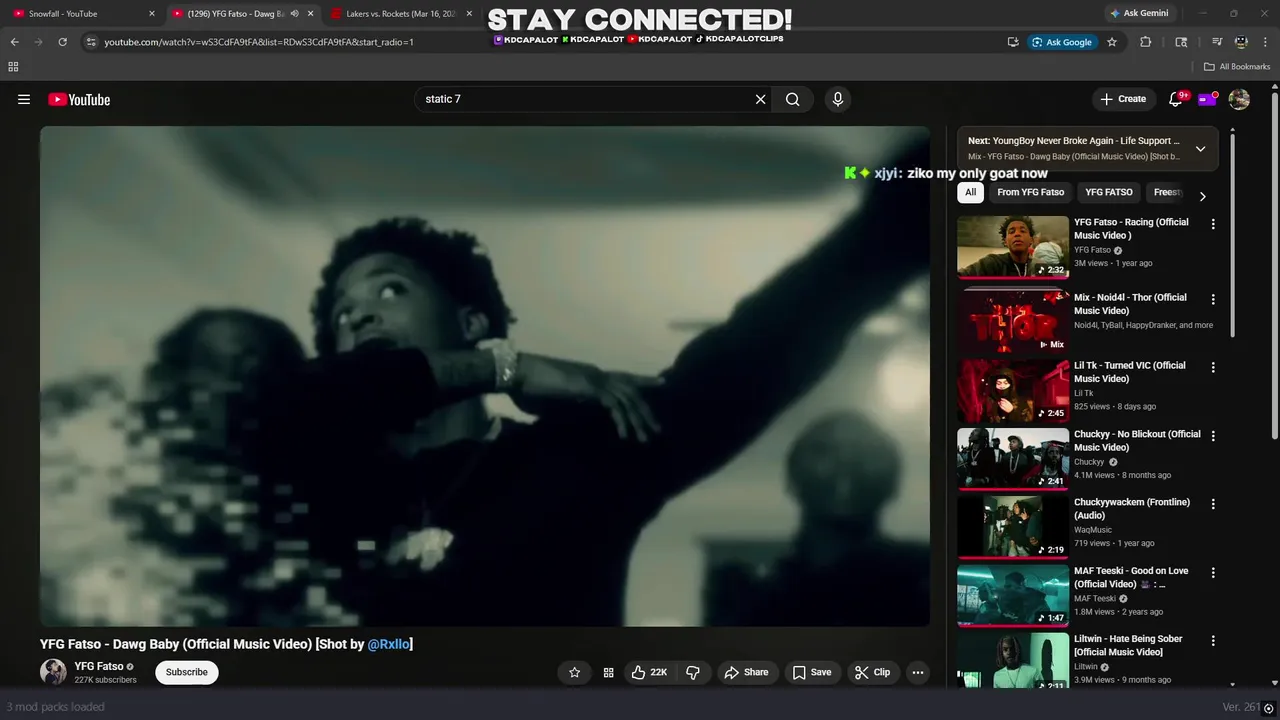Select the All filter chip
The width and height of the screenshot is (1280, 720).
tap(970, 192)
